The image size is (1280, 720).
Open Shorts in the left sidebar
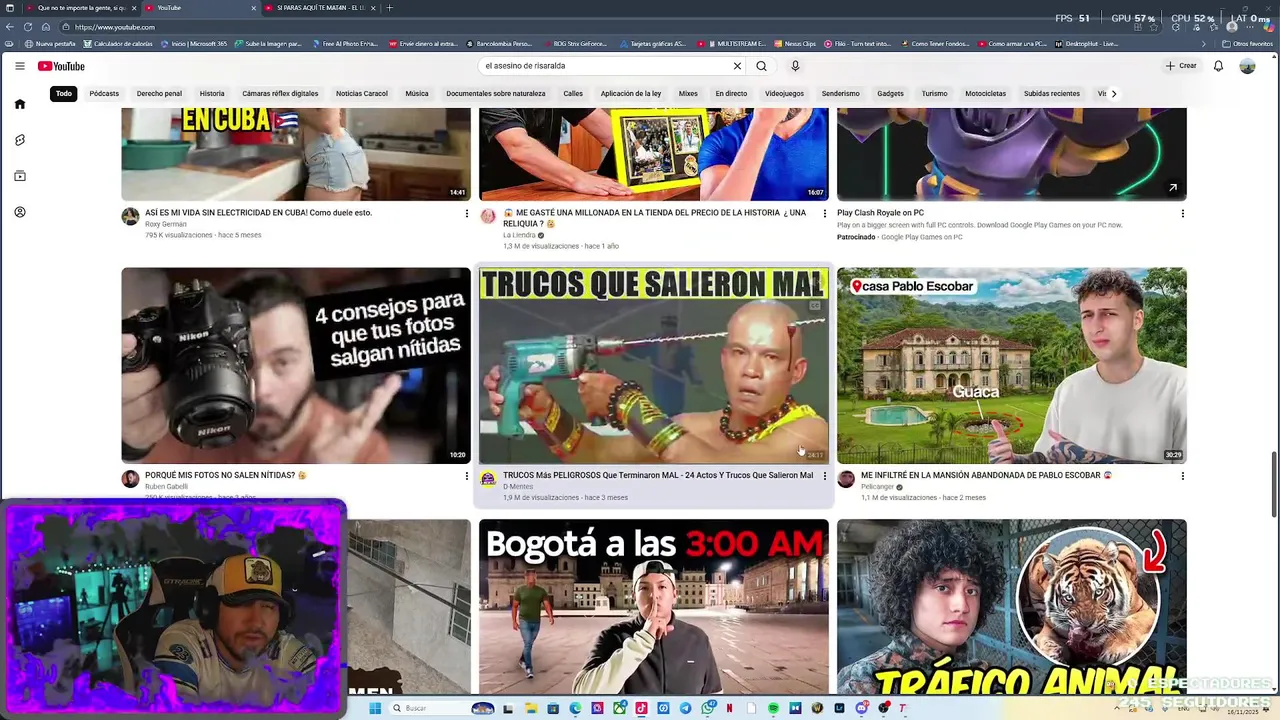pos(19,140)
